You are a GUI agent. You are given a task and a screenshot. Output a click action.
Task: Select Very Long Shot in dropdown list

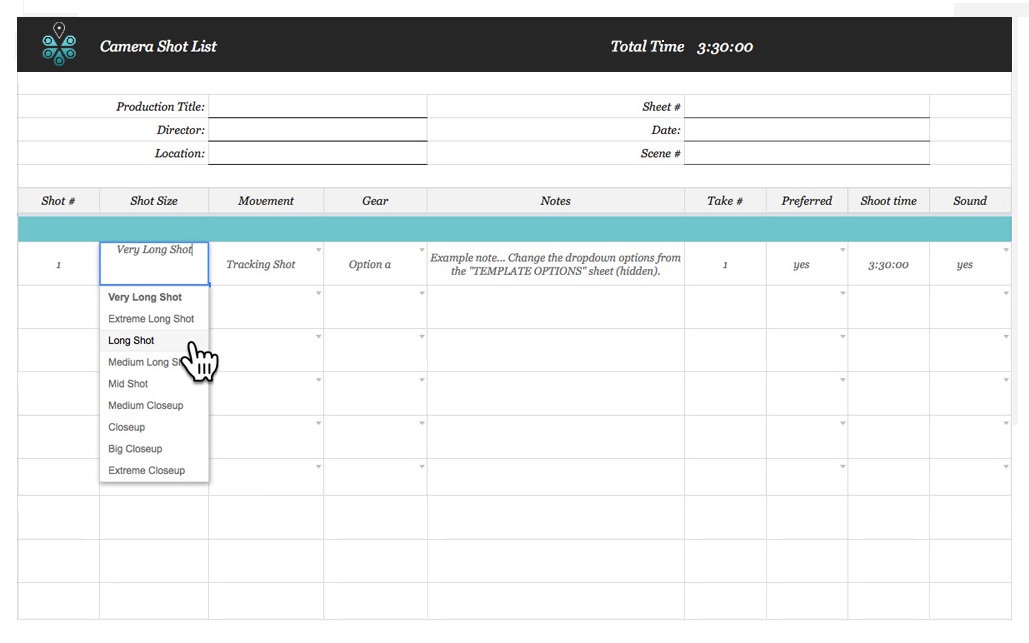point(145,297)
